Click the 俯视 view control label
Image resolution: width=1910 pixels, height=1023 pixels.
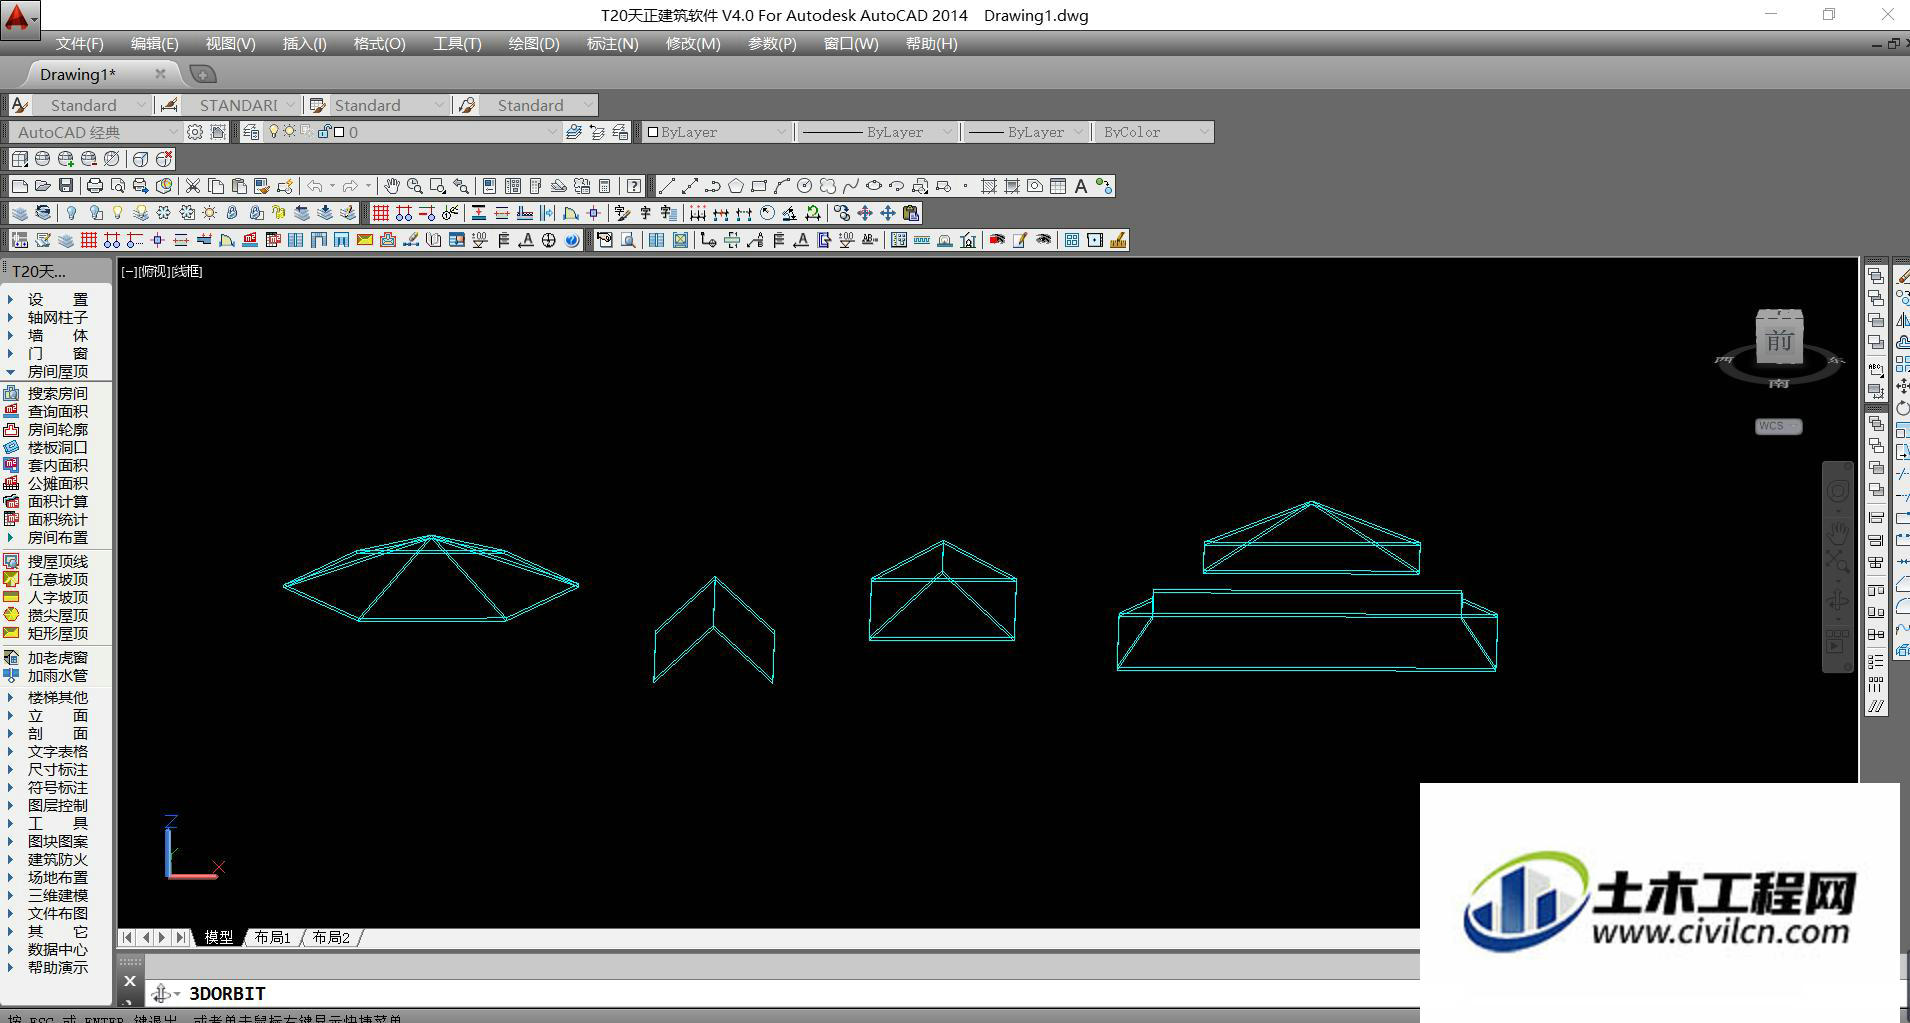[x=154, y=271]
